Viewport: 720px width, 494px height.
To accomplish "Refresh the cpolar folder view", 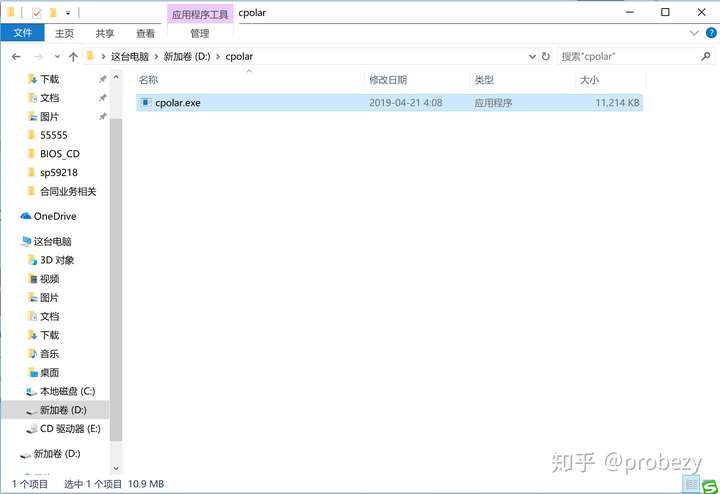I will [x=546, y=56].
